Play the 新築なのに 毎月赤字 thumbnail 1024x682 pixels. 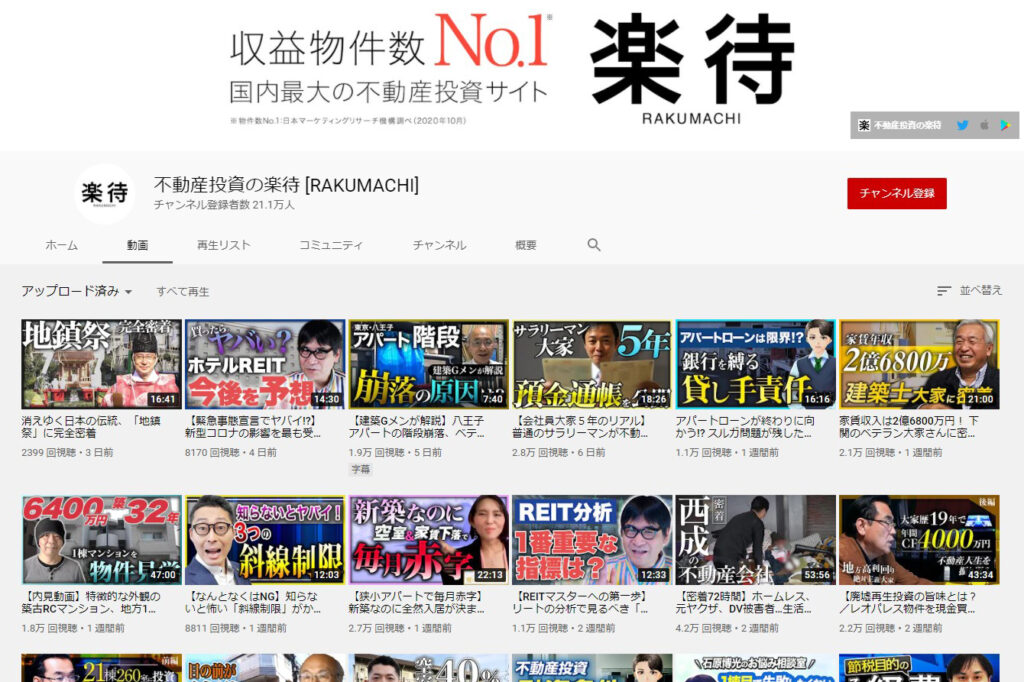428,540
